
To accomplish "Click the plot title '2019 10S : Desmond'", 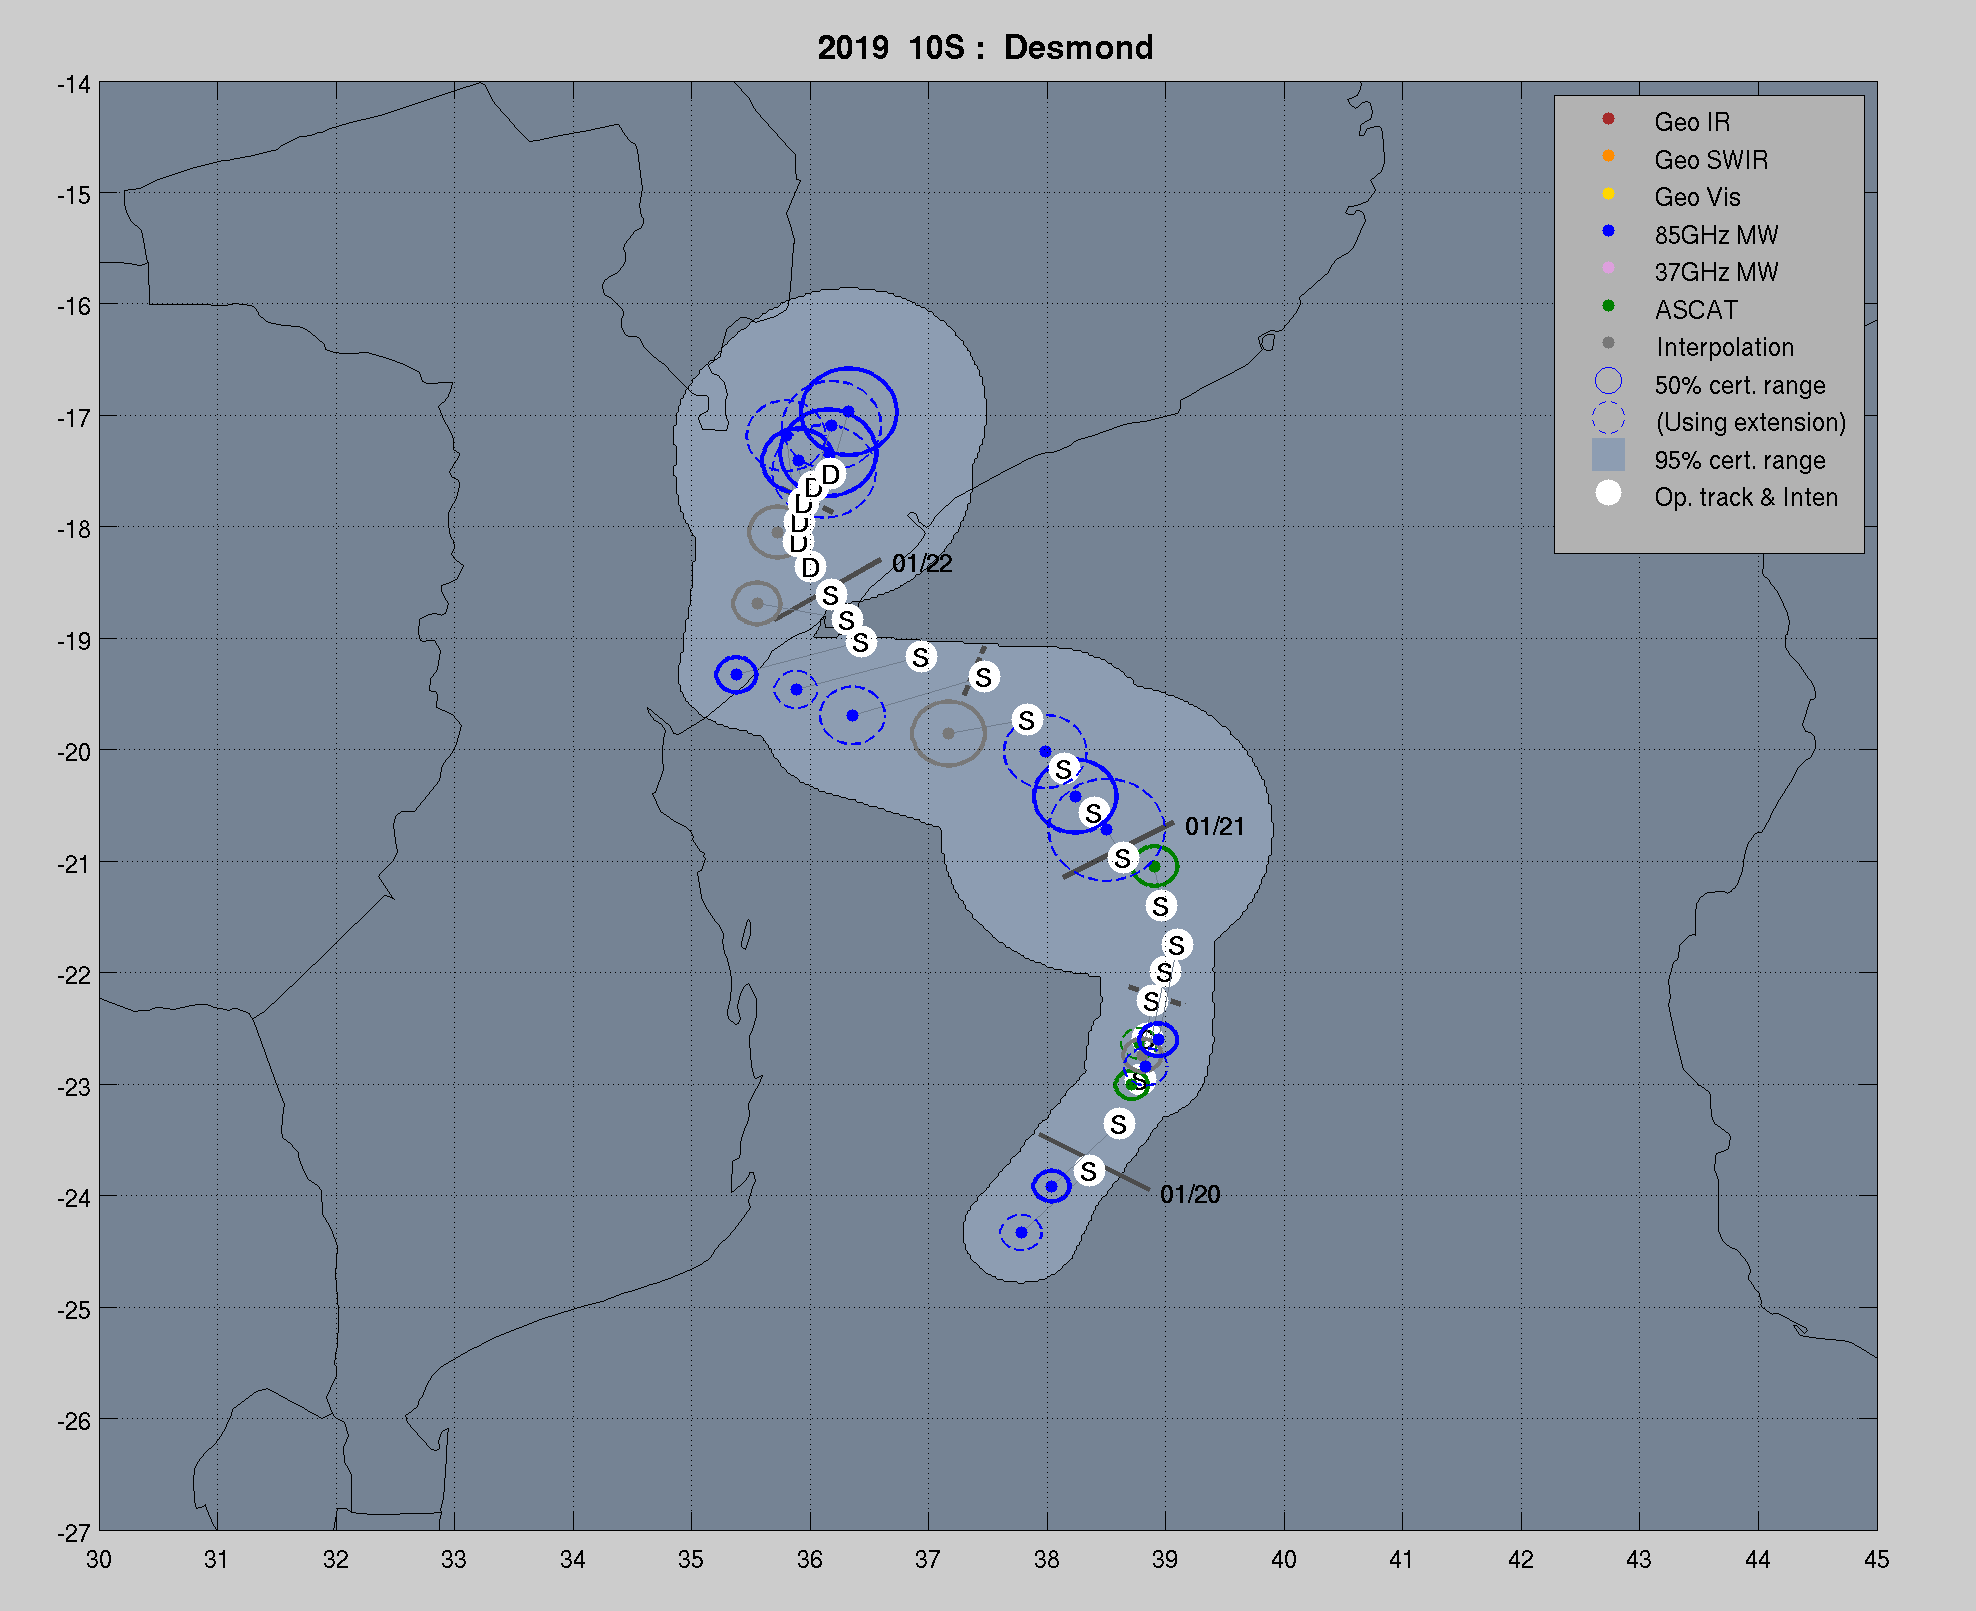I will [x=985, y=47].
